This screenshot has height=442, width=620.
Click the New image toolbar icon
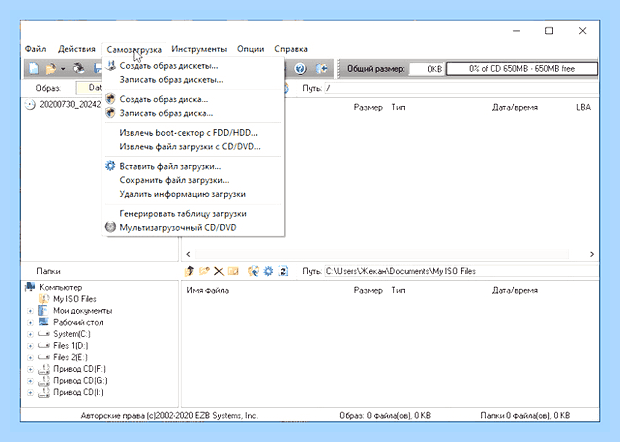34,69
